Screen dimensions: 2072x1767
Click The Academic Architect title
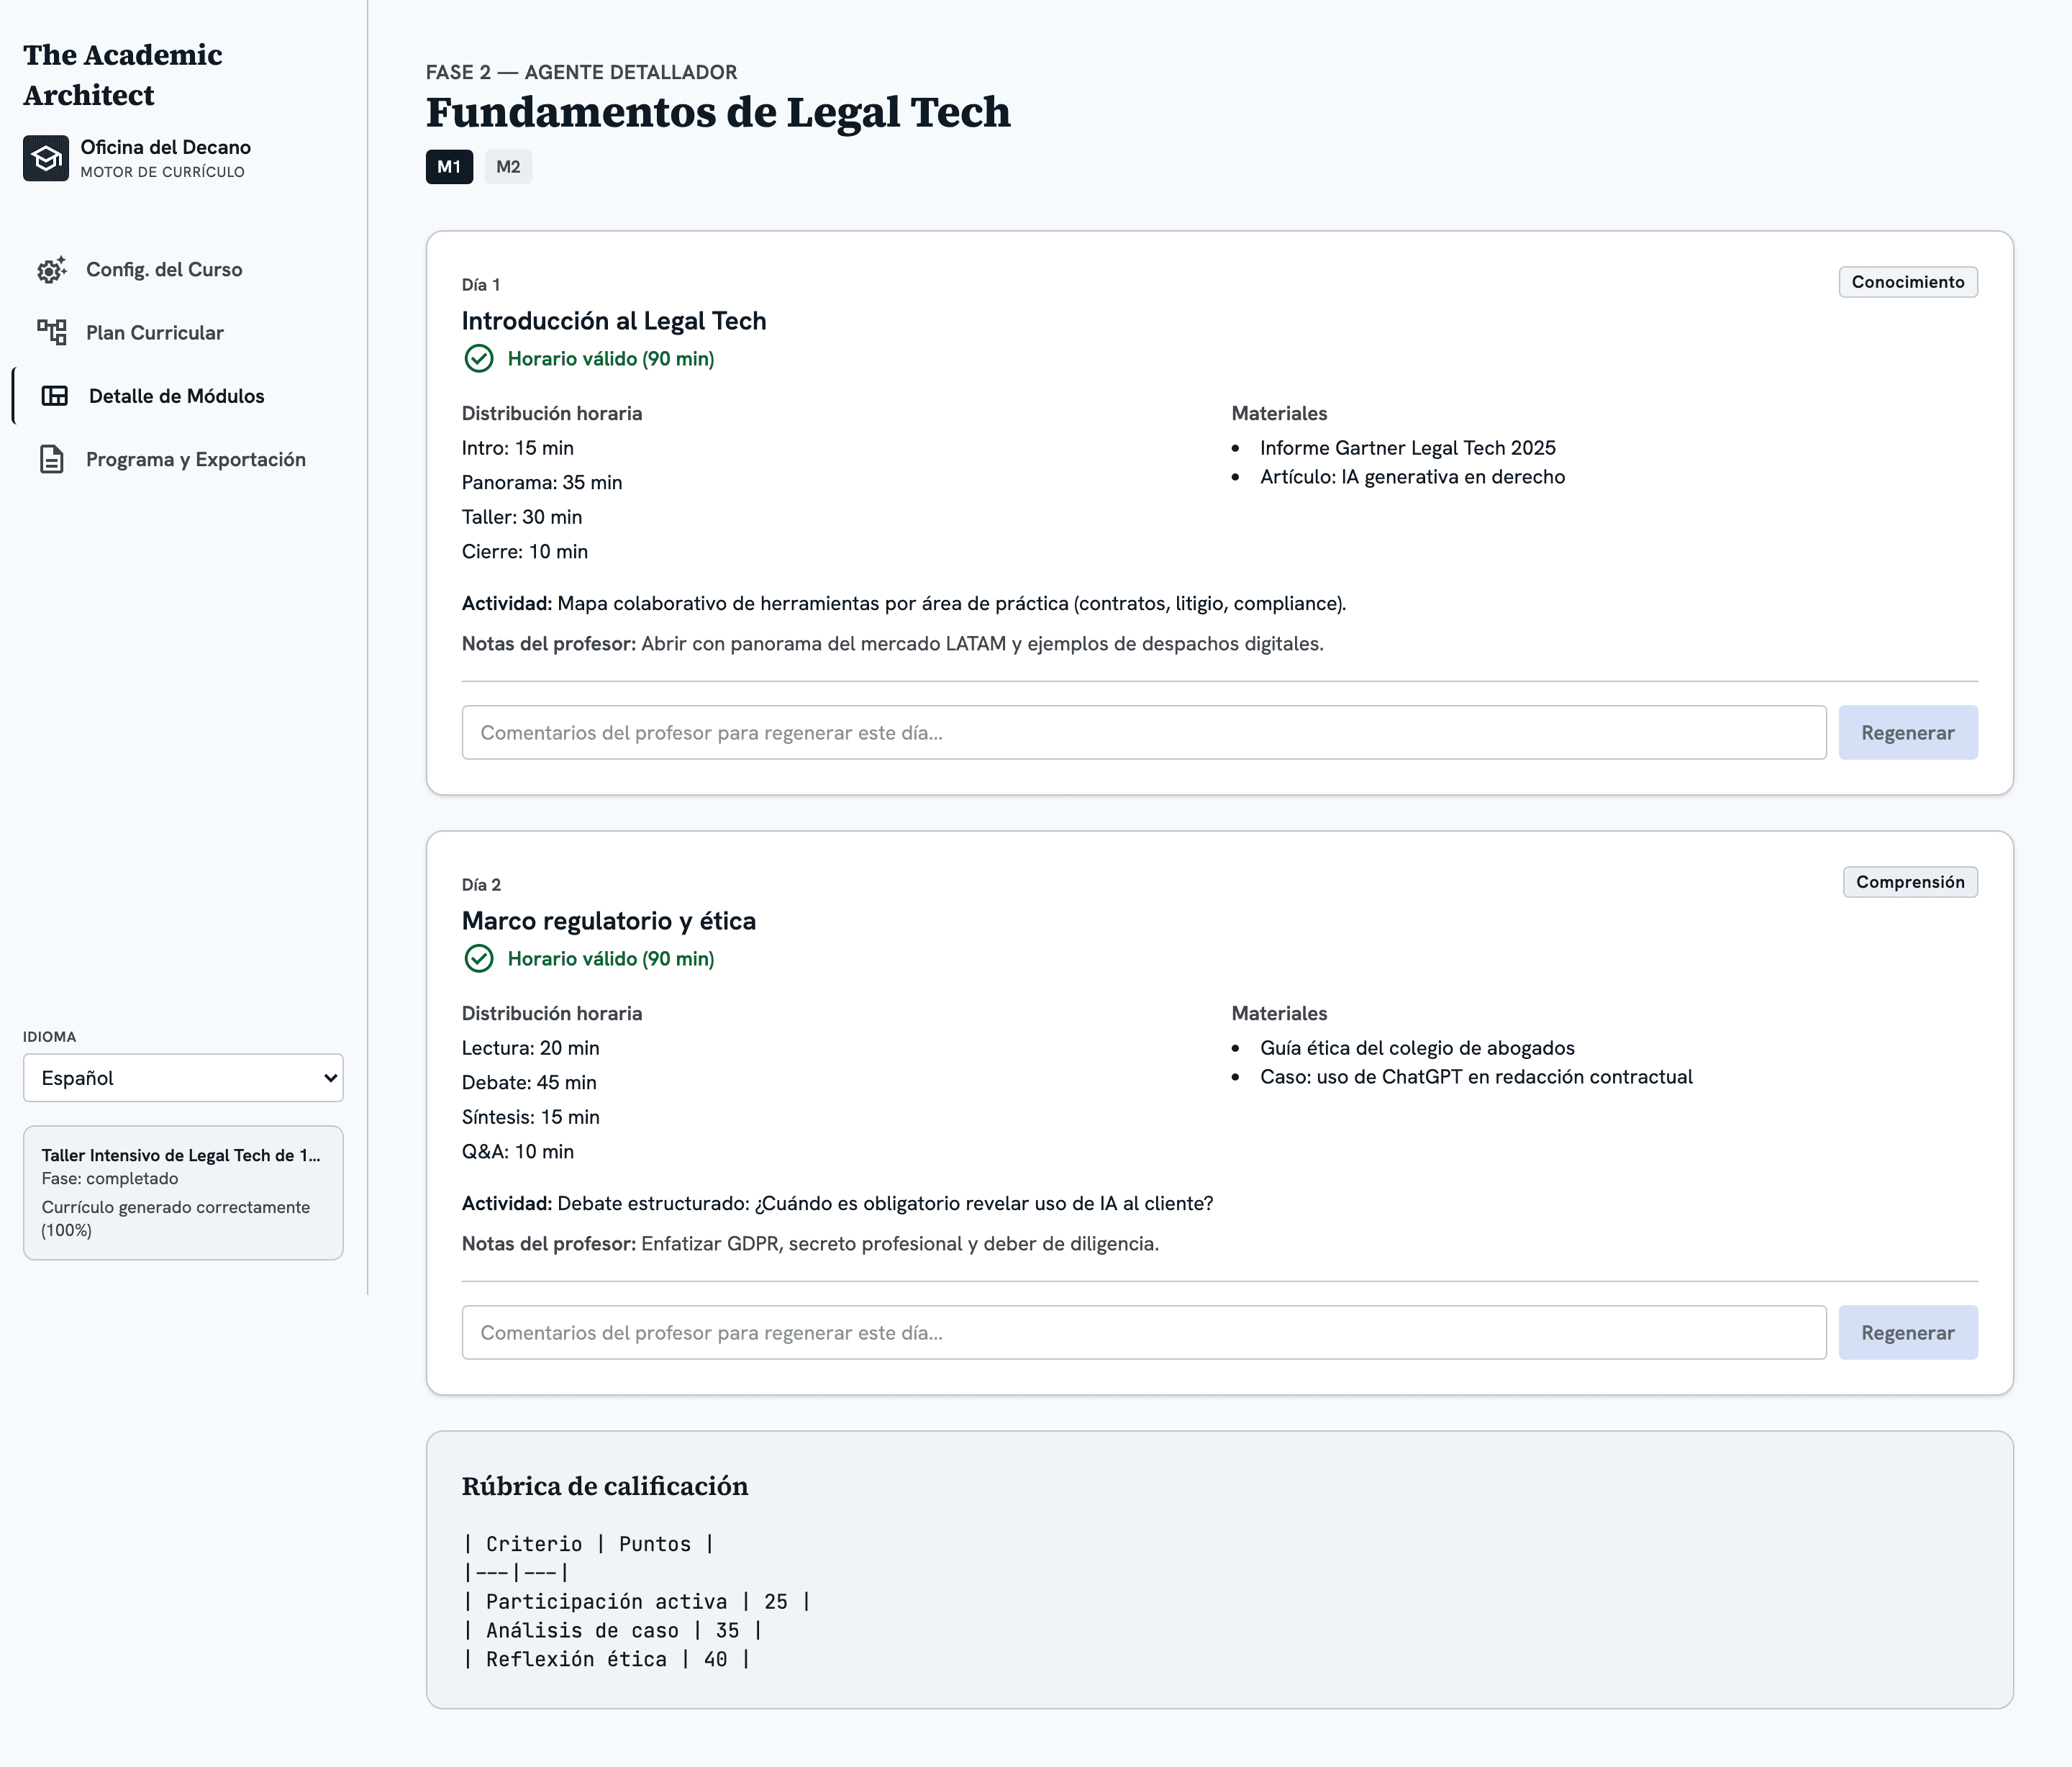(x=123, y=75)
